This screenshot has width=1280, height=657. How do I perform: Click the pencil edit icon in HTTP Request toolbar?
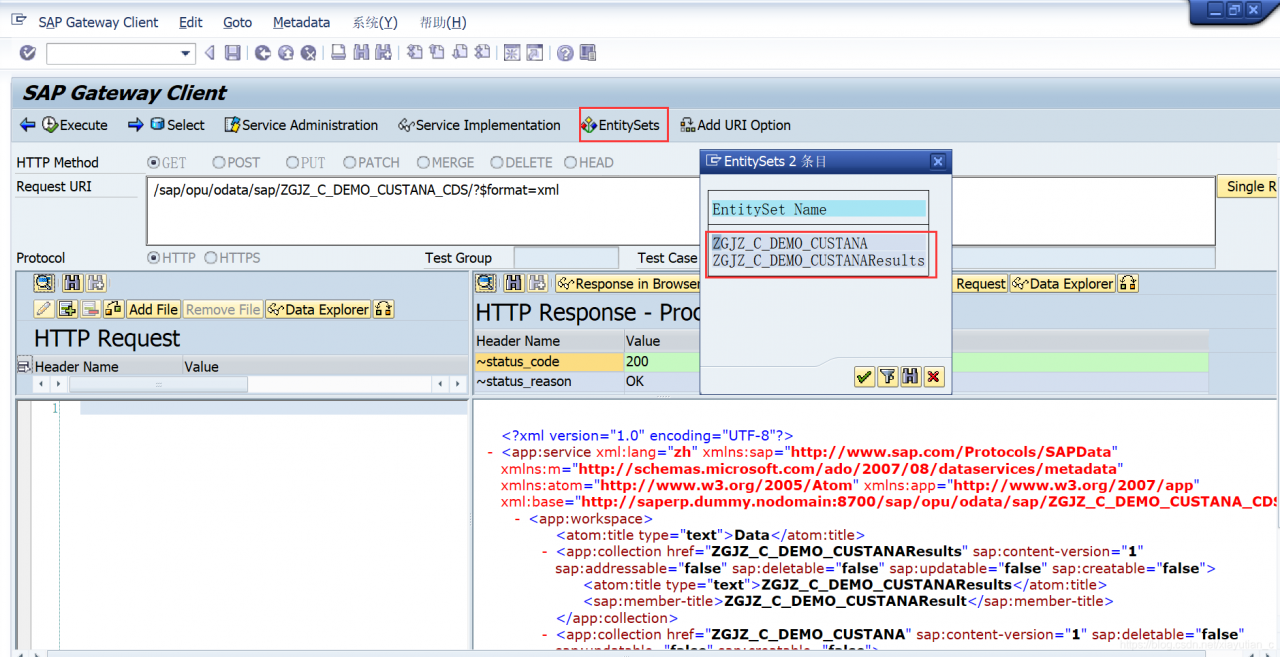[x=44, y=309]
